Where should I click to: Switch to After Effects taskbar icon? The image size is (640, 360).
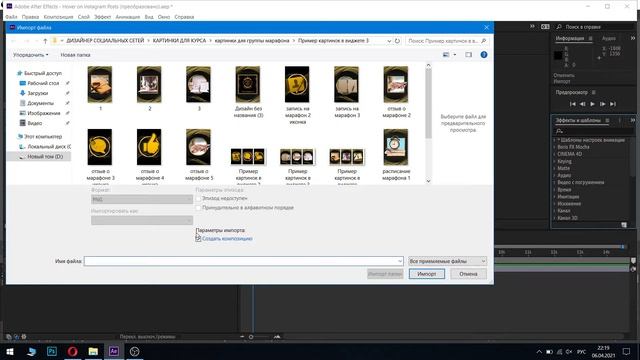pyautogui.click(x=114, y=351)
